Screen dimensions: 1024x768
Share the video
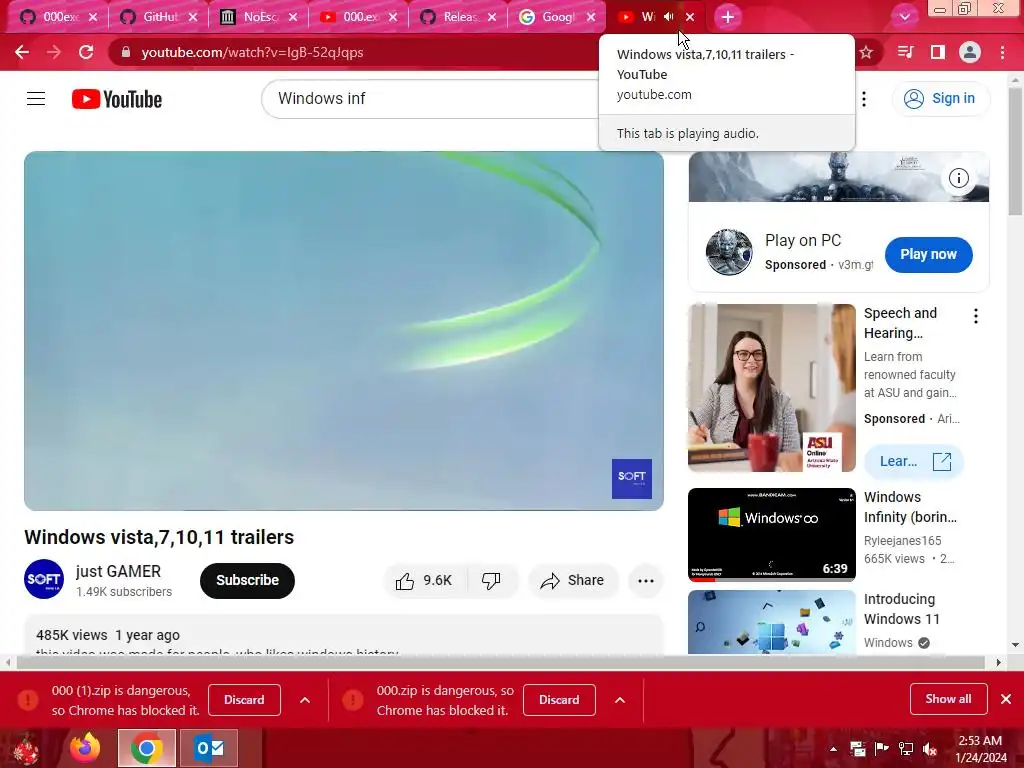(573, 581)
